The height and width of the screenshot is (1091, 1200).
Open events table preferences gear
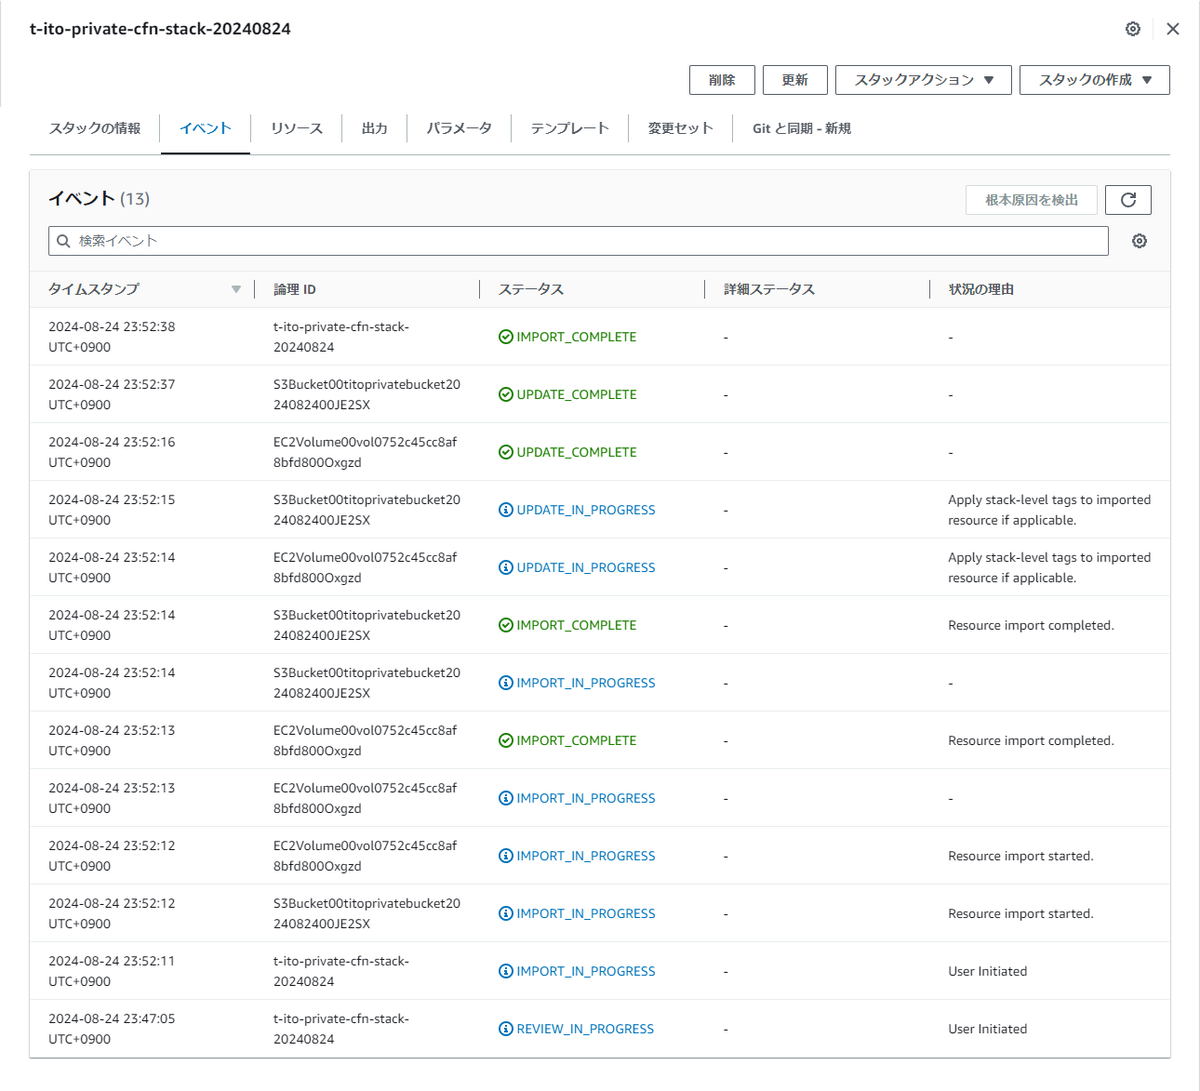(1139, 241)
